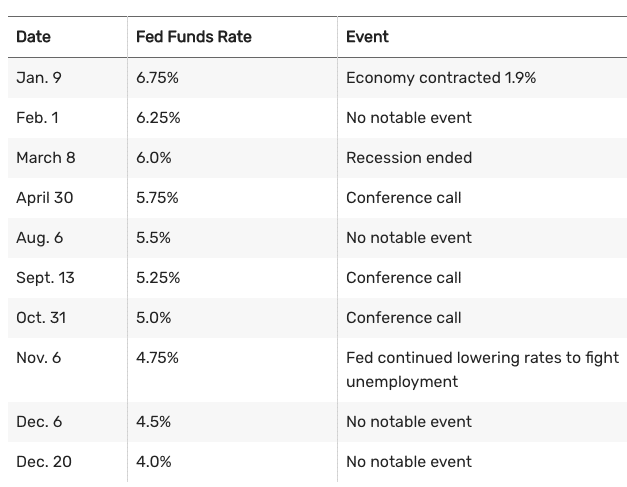Select the Jan. 9 date cell

point(37,77)
